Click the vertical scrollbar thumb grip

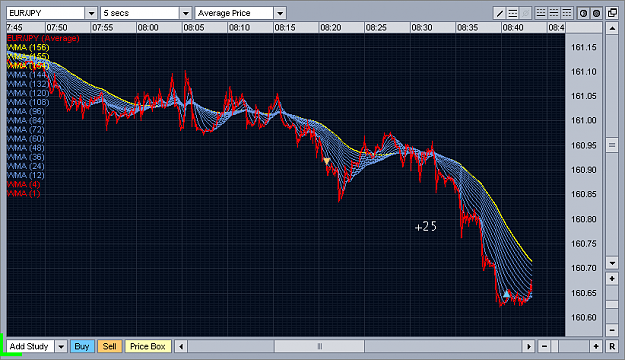612,145
